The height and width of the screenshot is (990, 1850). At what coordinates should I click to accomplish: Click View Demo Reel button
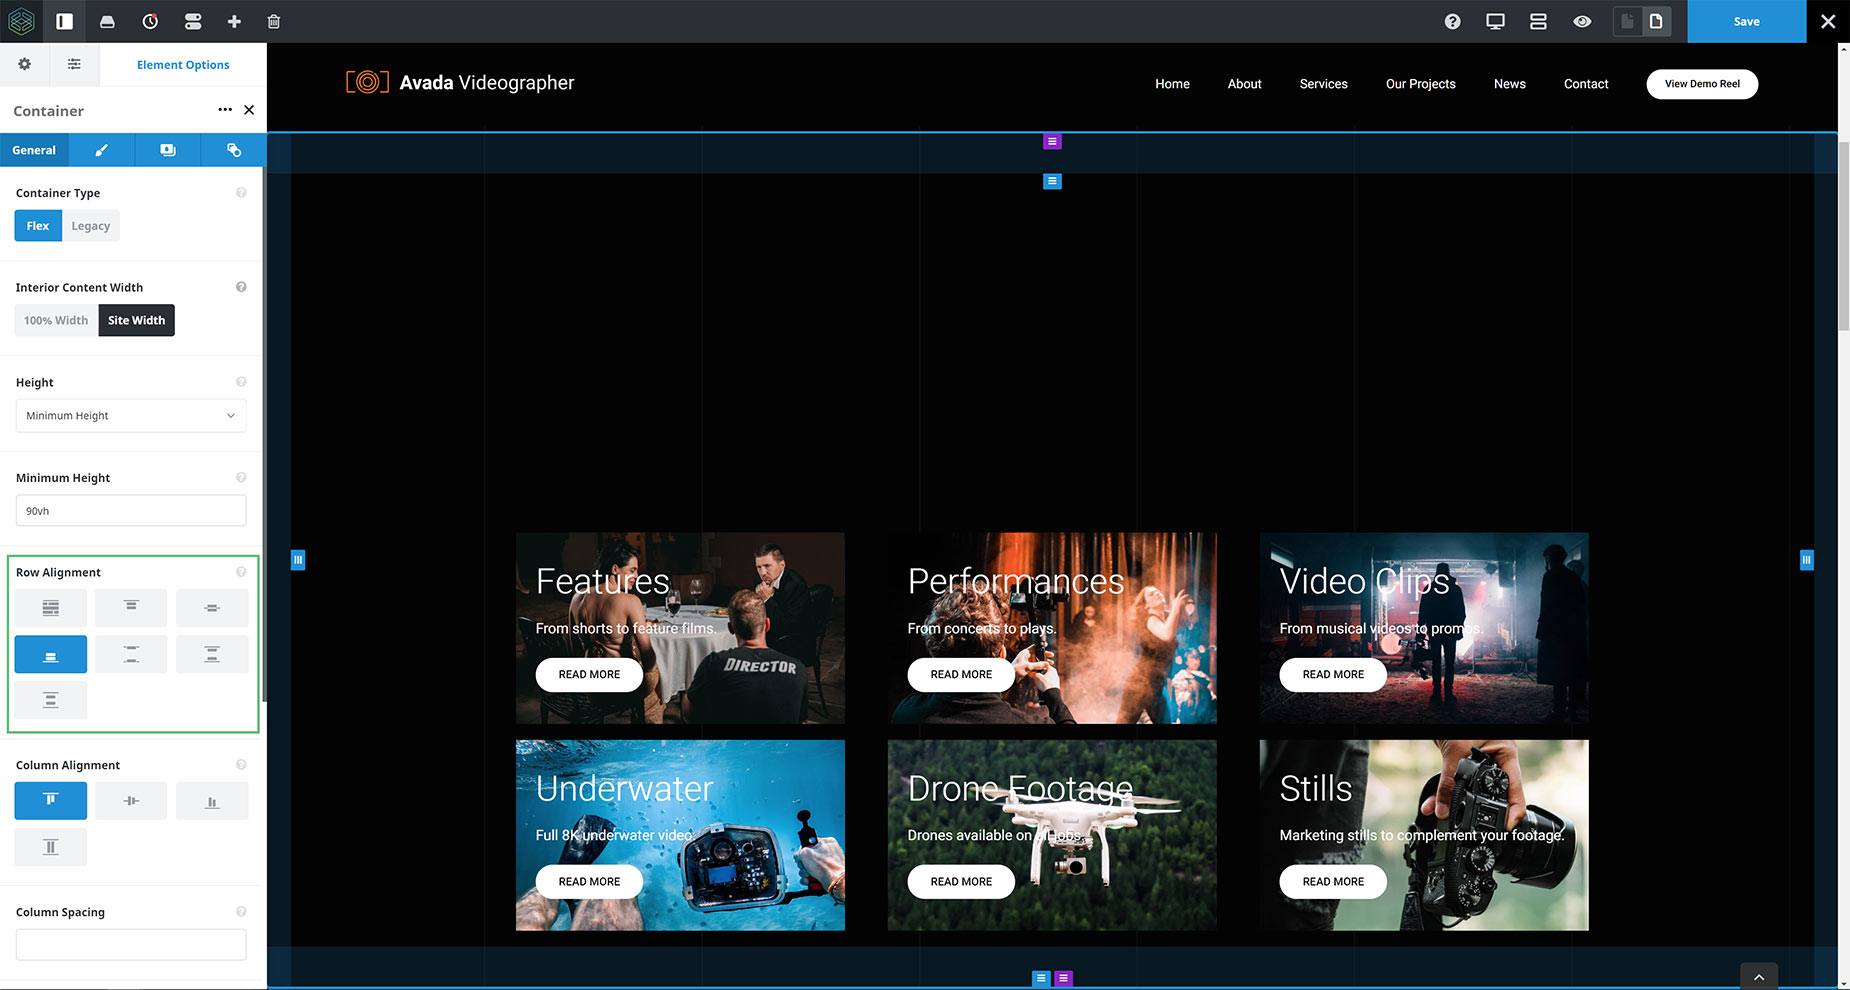pyautogui.click(x=1702, y=84)
